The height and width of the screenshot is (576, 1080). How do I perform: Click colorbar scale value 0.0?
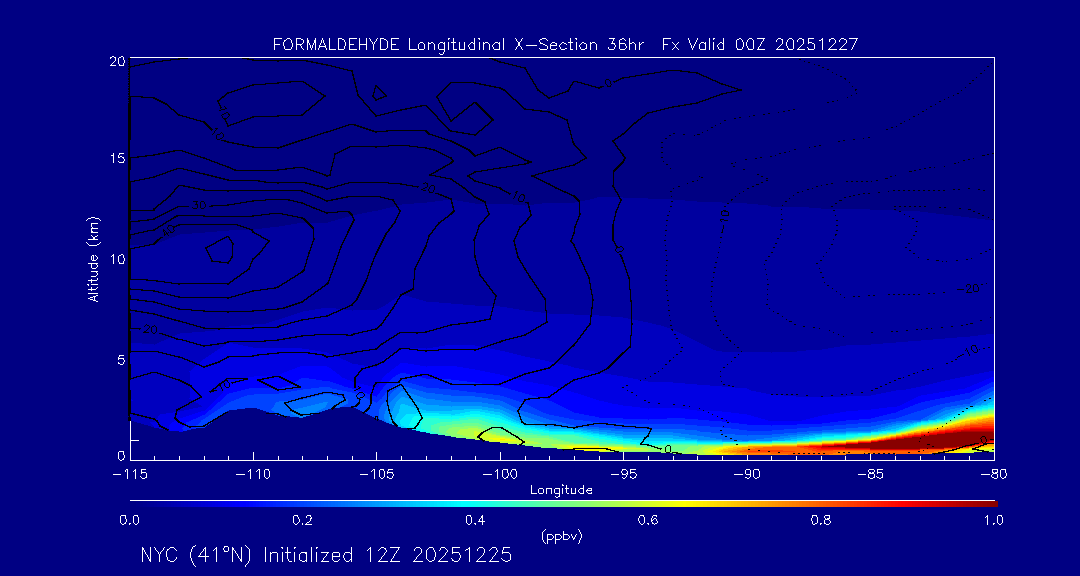click(x=129, y=520)
